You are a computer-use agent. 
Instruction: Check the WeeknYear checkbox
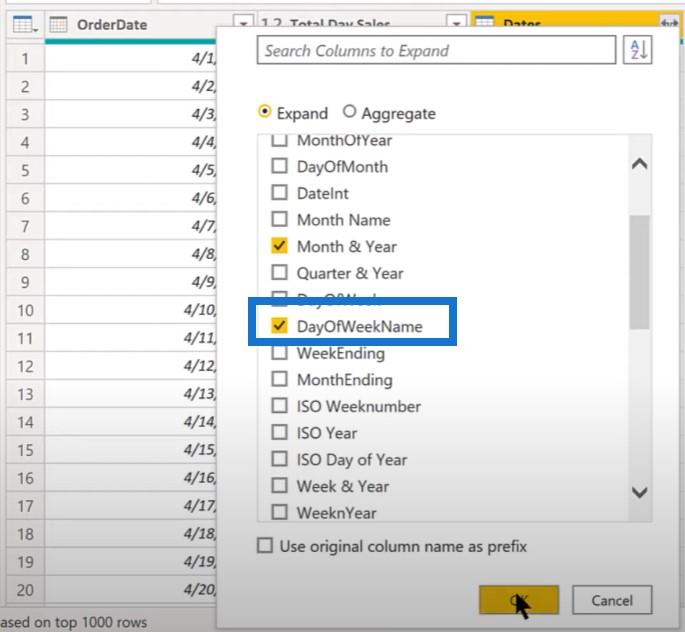(280, 512)
